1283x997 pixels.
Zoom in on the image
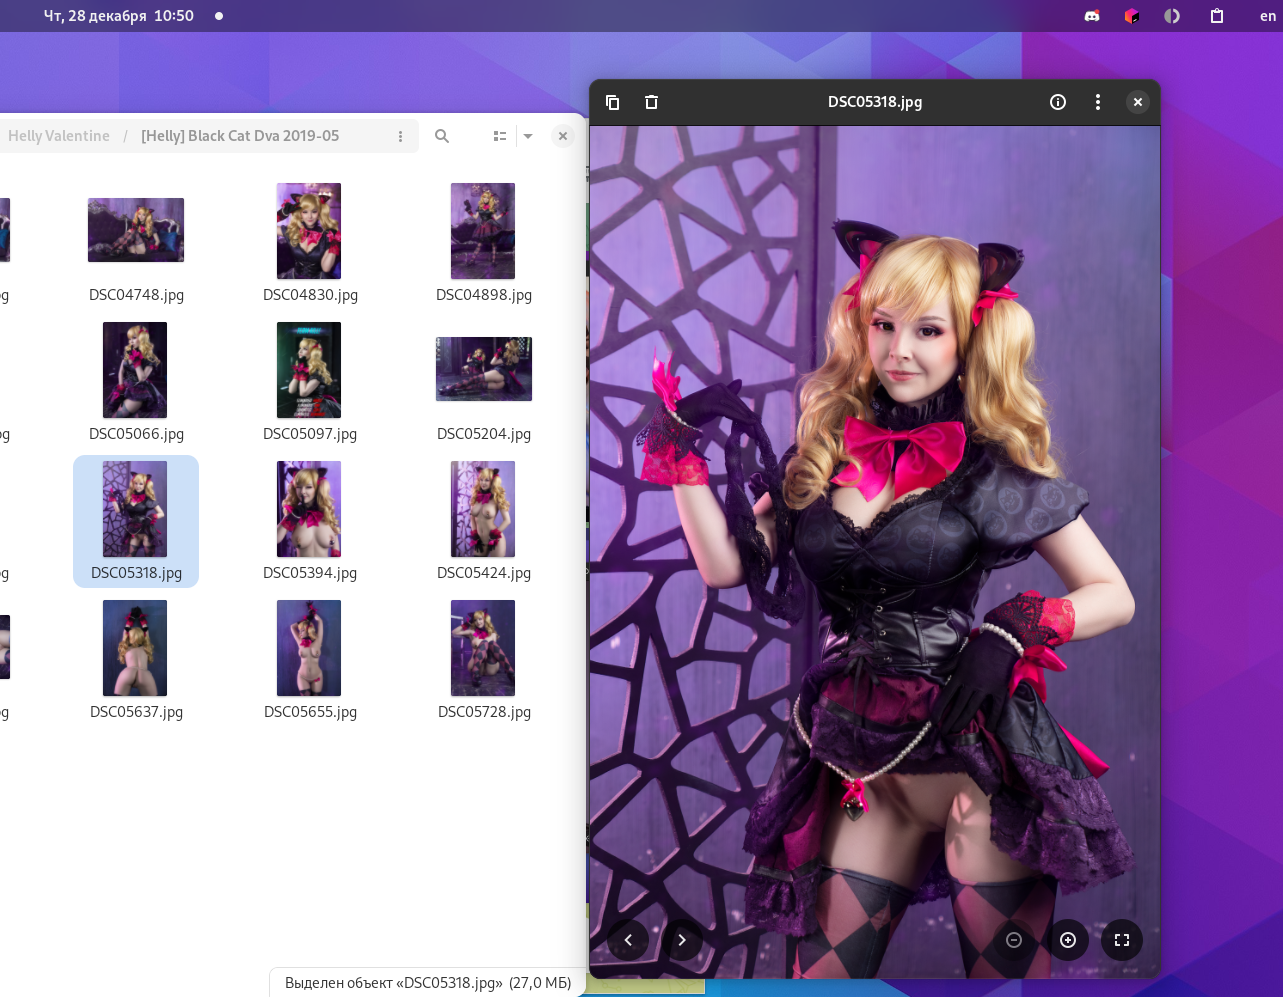pyautogui.click(x=1068, y=940)
